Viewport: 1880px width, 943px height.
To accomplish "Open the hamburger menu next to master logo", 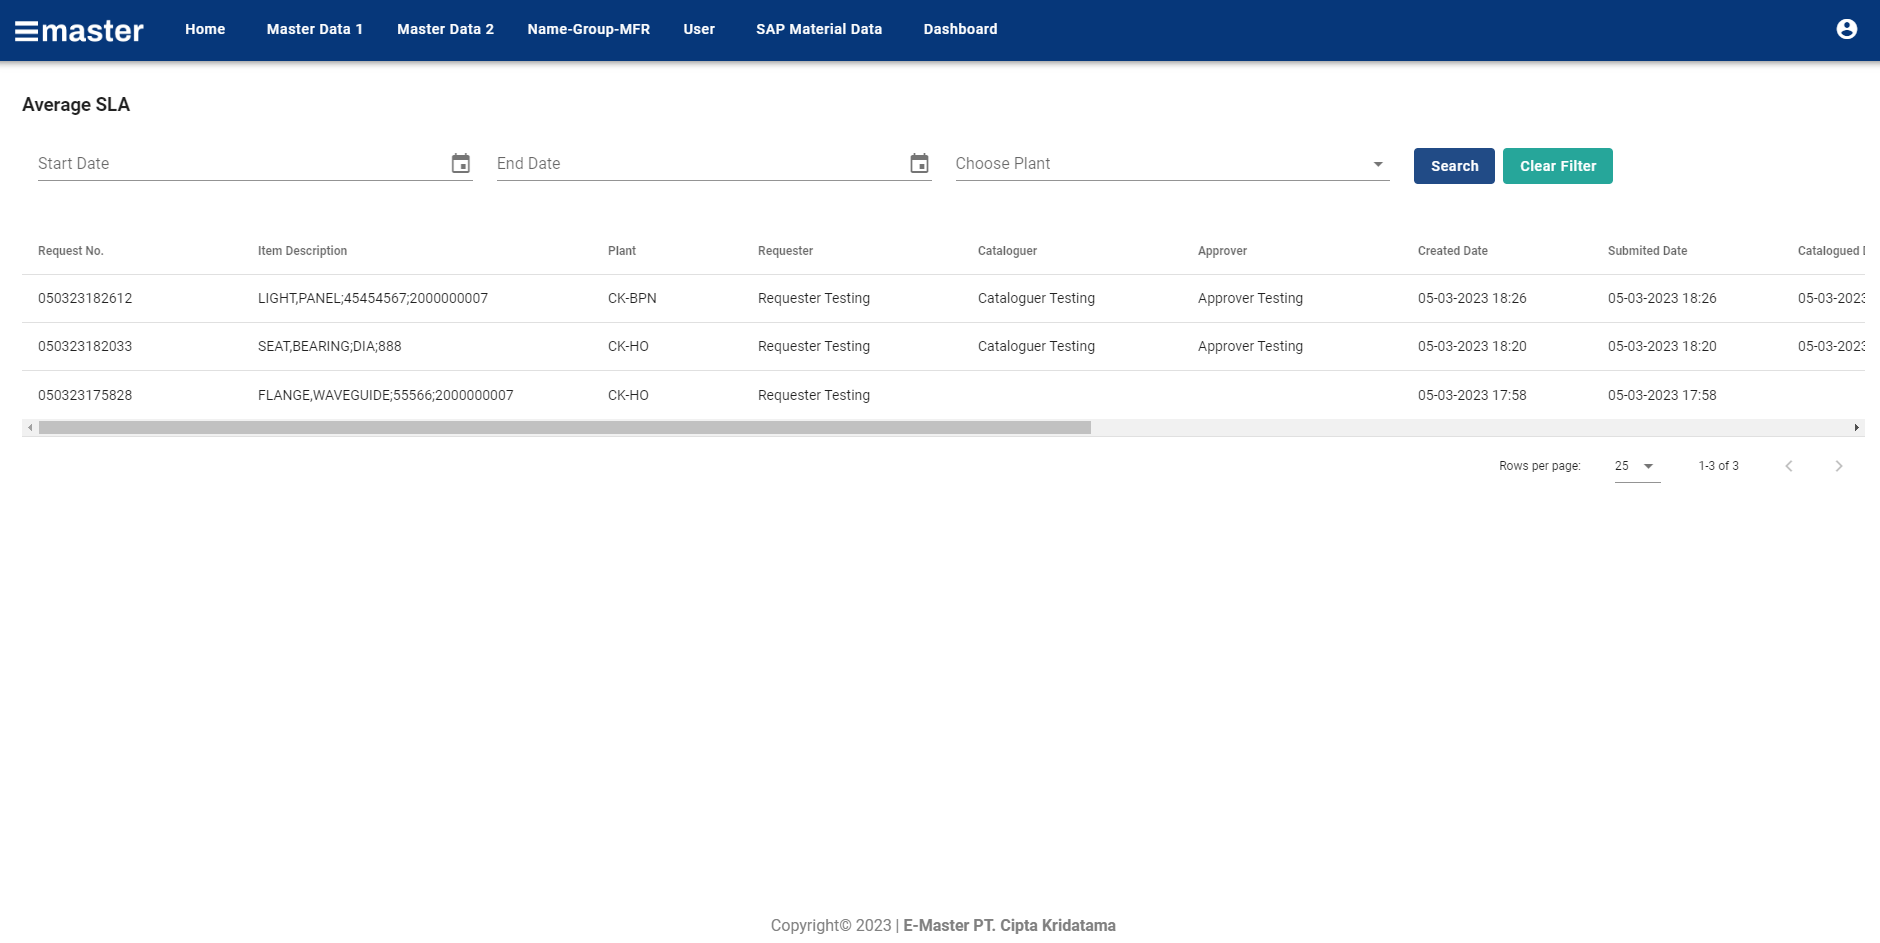I will pyautogui.click(x=27, y=29).
